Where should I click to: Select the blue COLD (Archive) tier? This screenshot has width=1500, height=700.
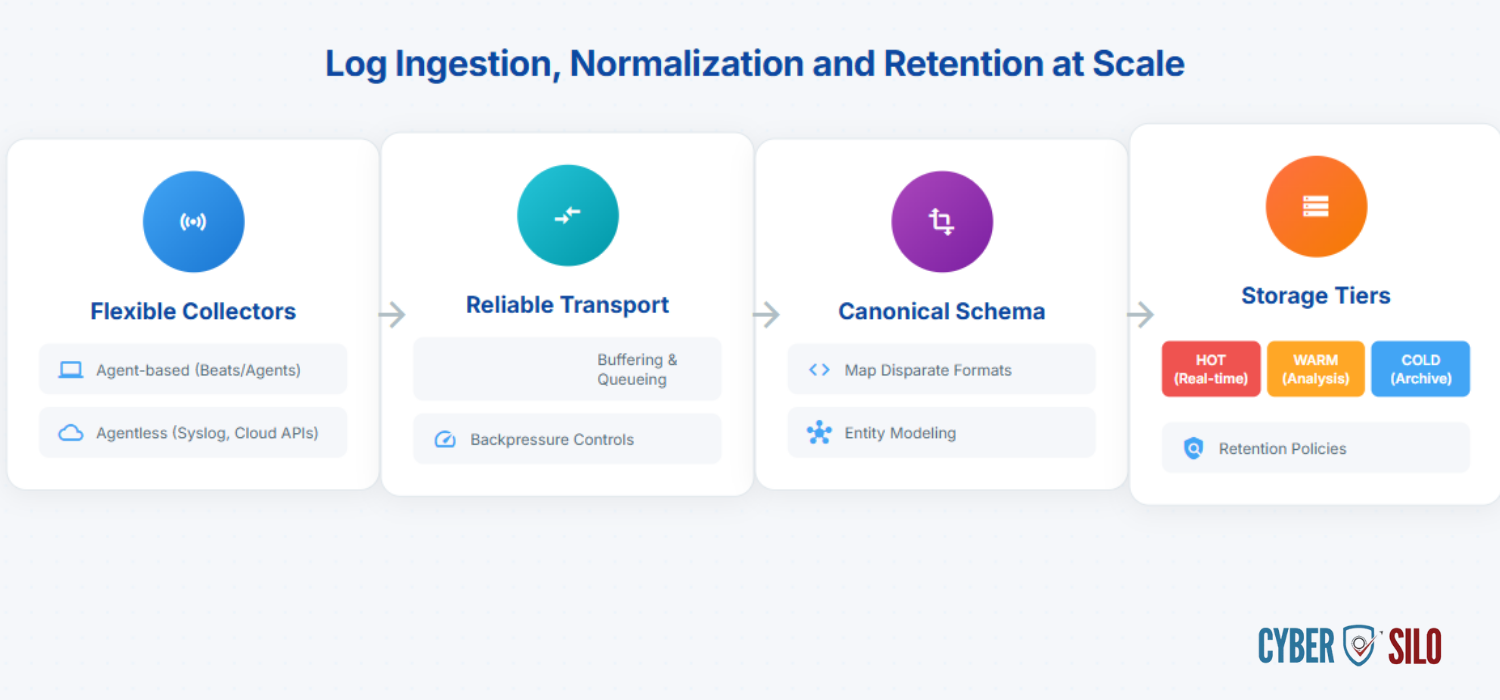(x=1421, y=369)
